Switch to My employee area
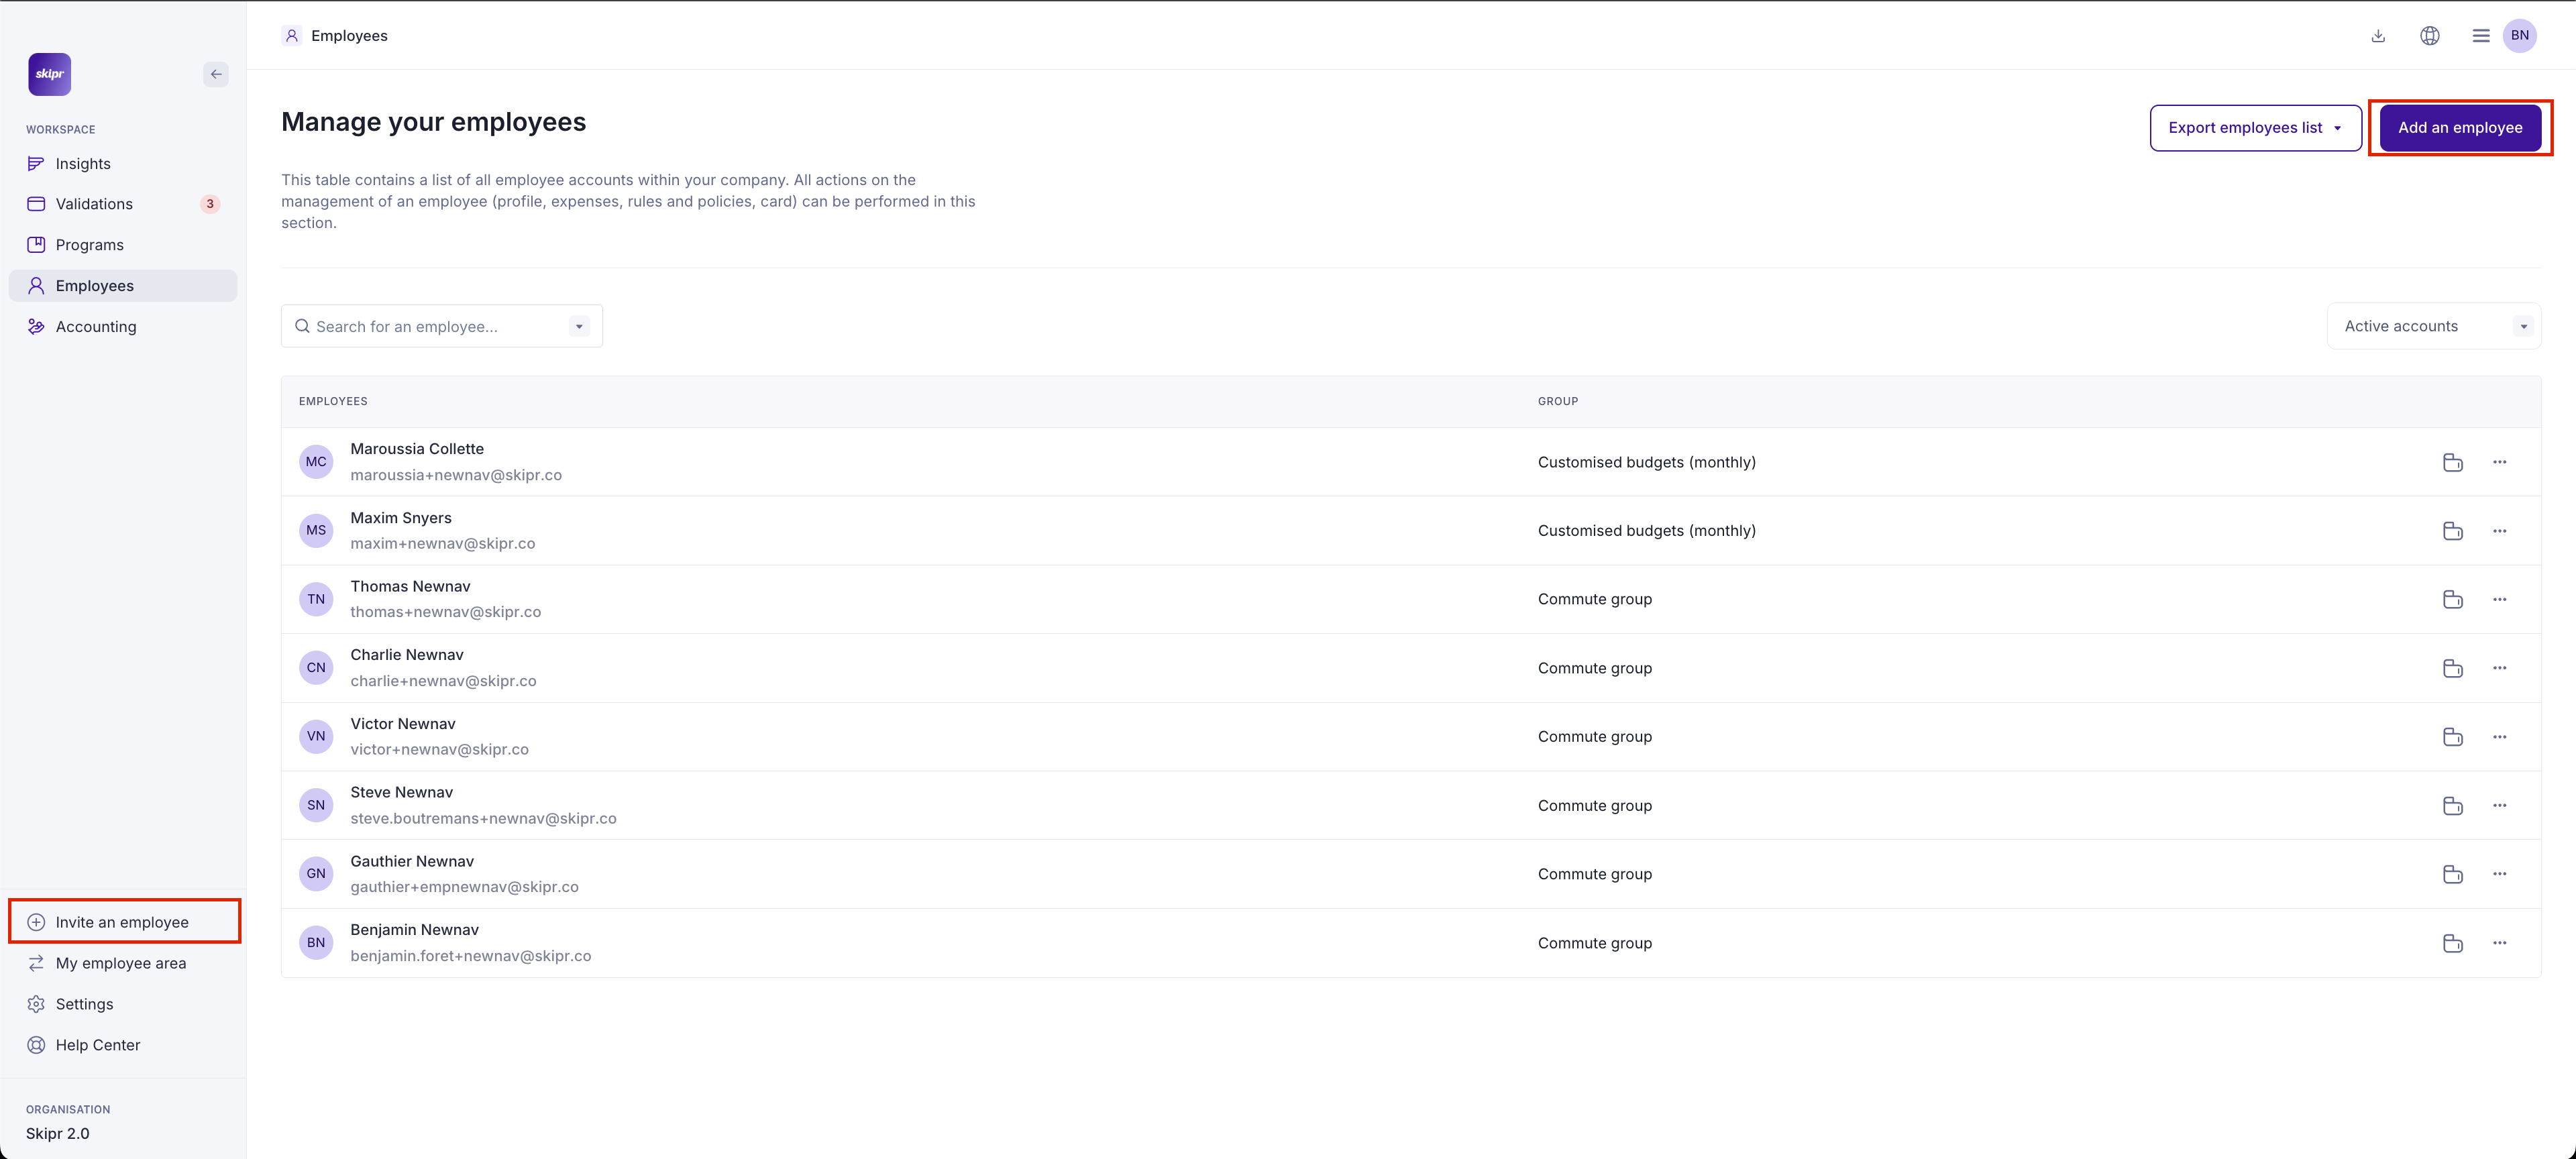 point(121,963)
